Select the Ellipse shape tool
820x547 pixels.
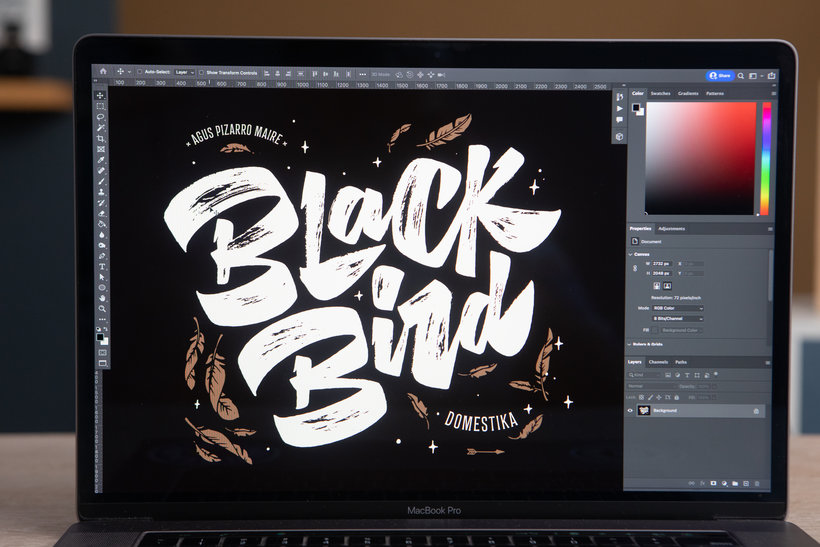pyautogui.click(x=102, y=288)
